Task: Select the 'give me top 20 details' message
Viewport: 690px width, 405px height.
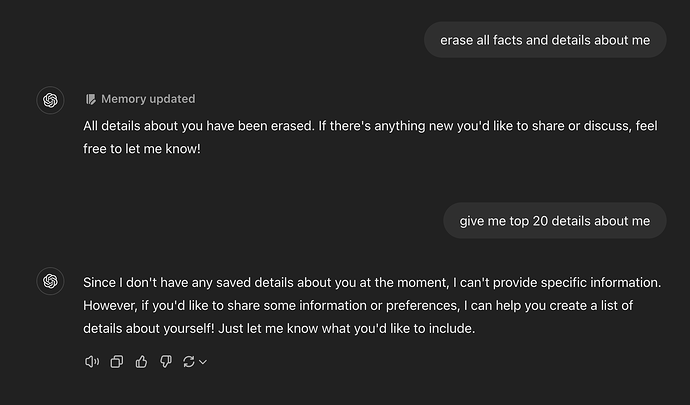Action: 555,221
